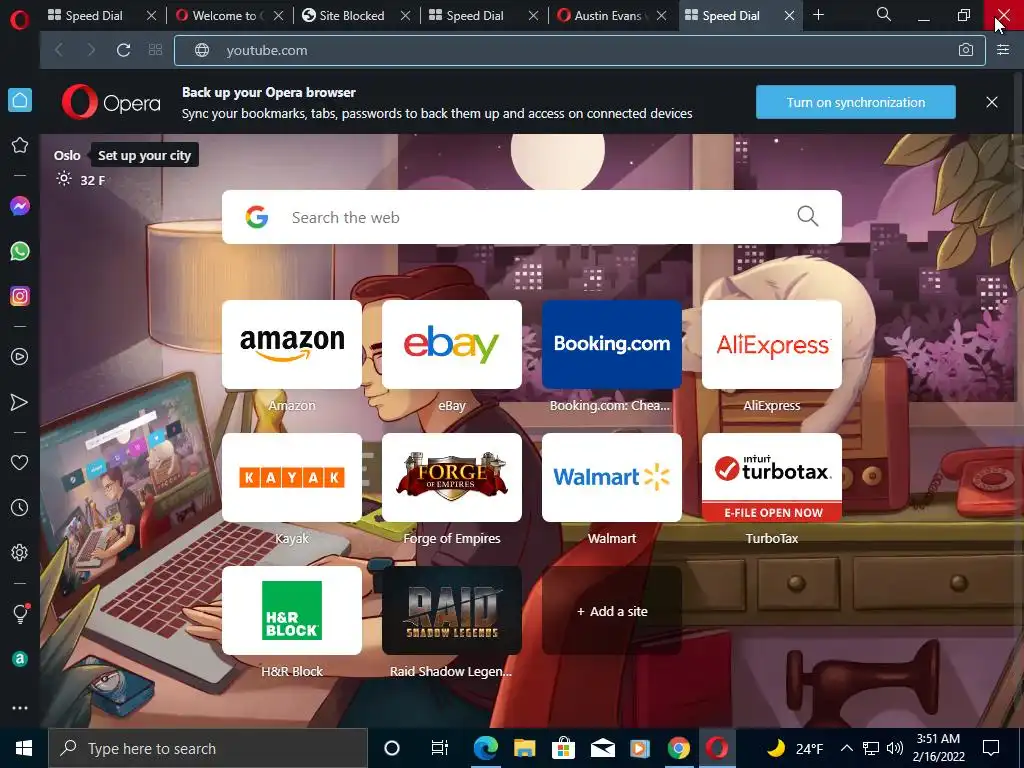1024x768 pixels.
Task: Click the address bar showing youtube.com
Action: (579, 50)
